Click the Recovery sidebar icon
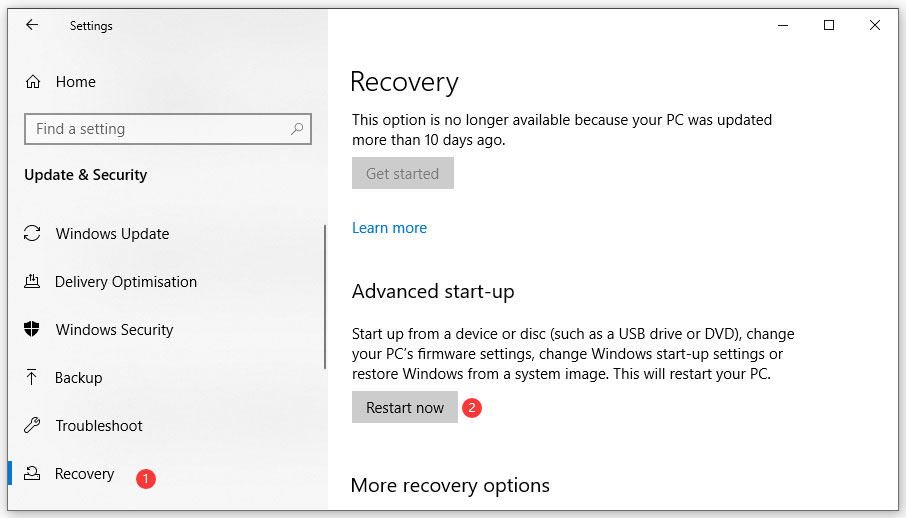The image size is (906, 518). tap(32, 473)
